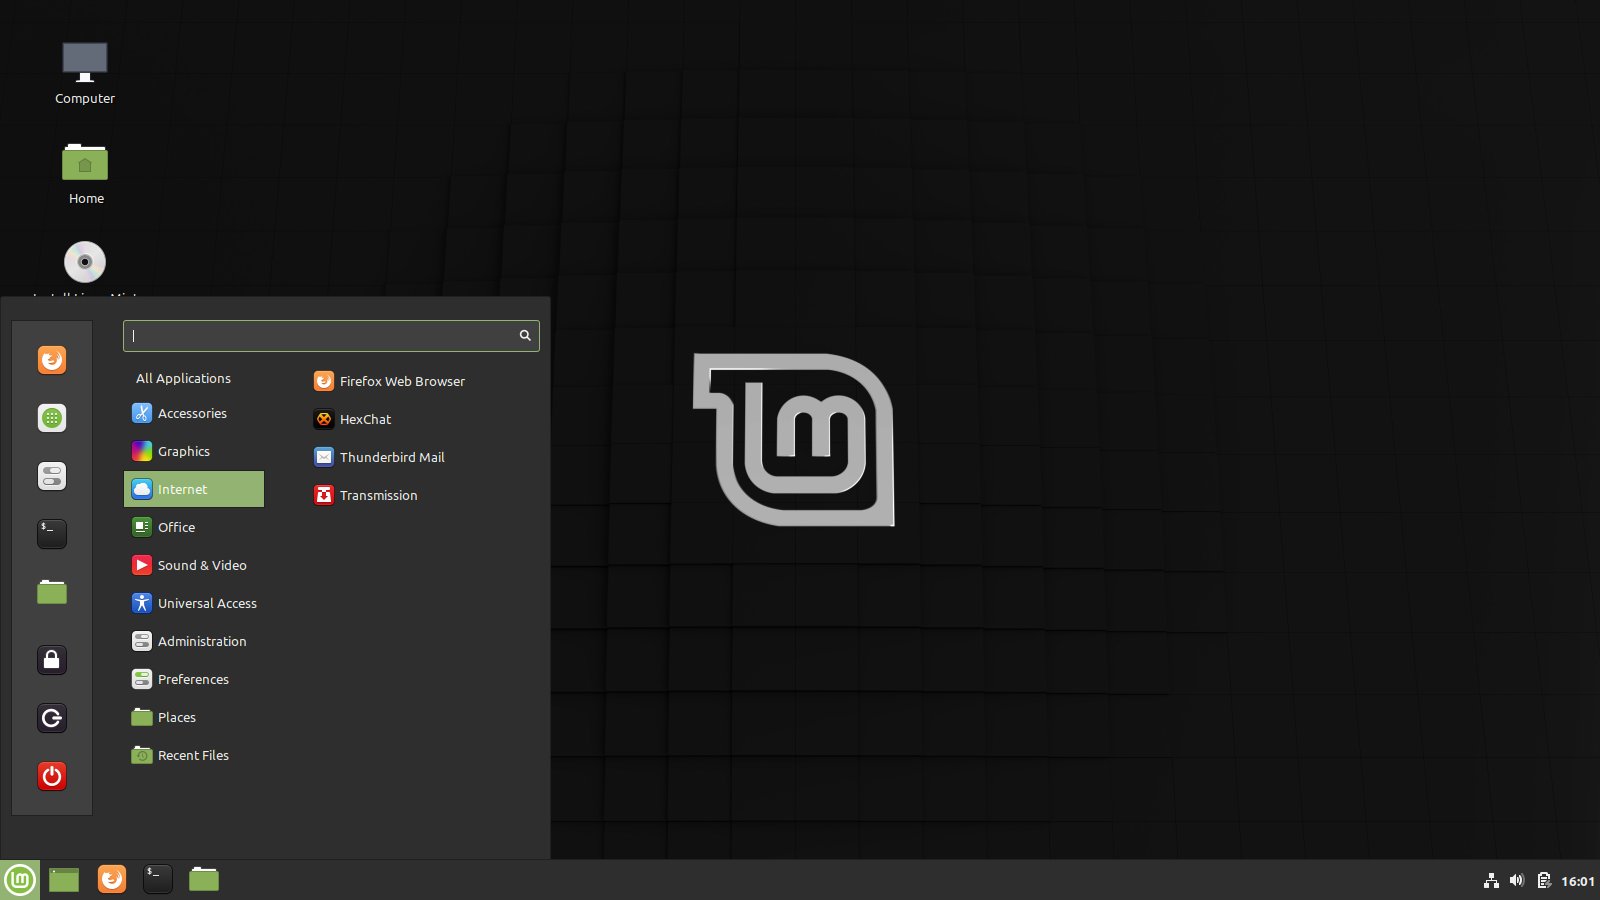Click the Mint menu button on panel
This screenshot has width=1600, height=900.
20,880
